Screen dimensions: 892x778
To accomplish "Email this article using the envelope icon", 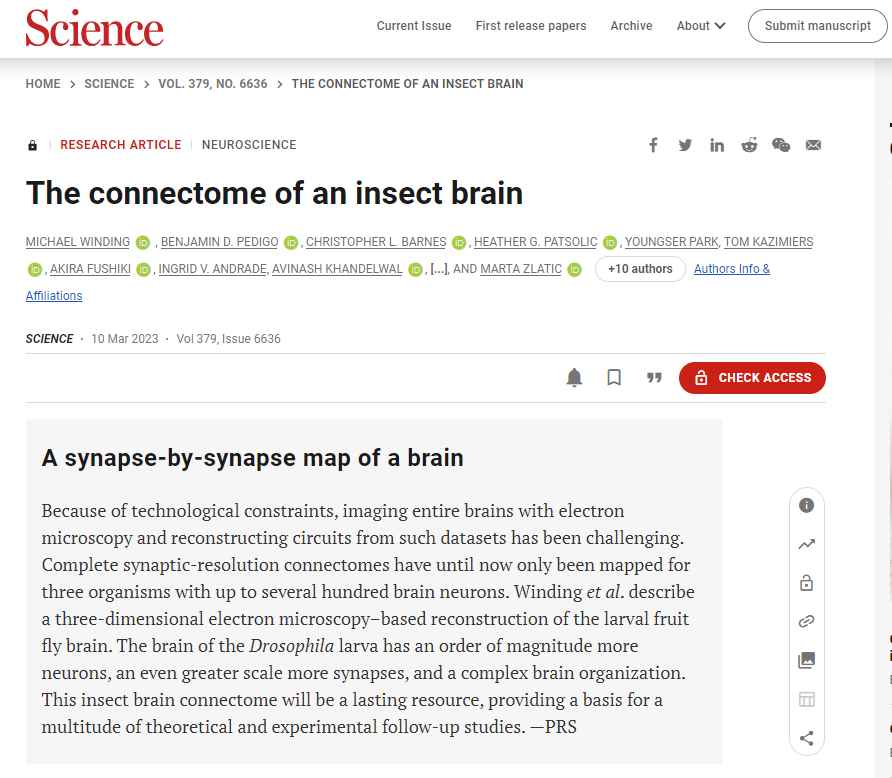I will tap(813, 145).
